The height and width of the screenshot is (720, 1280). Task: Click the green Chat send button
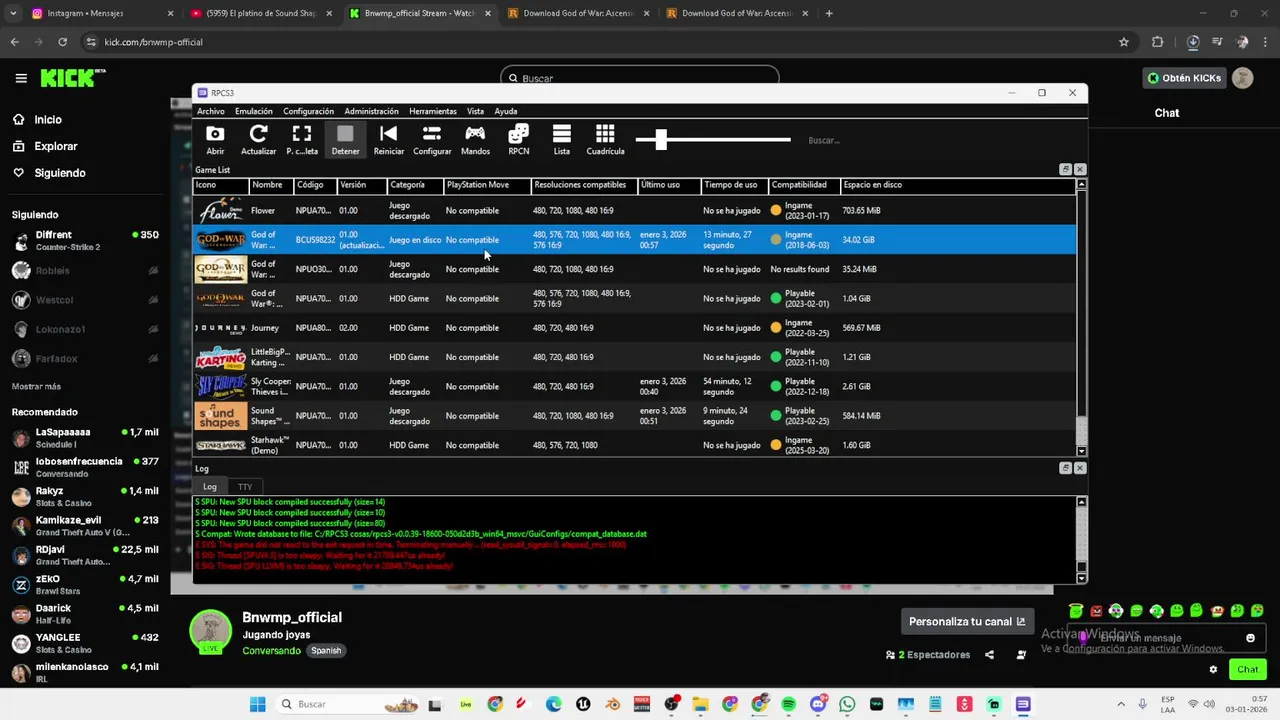1248,669
